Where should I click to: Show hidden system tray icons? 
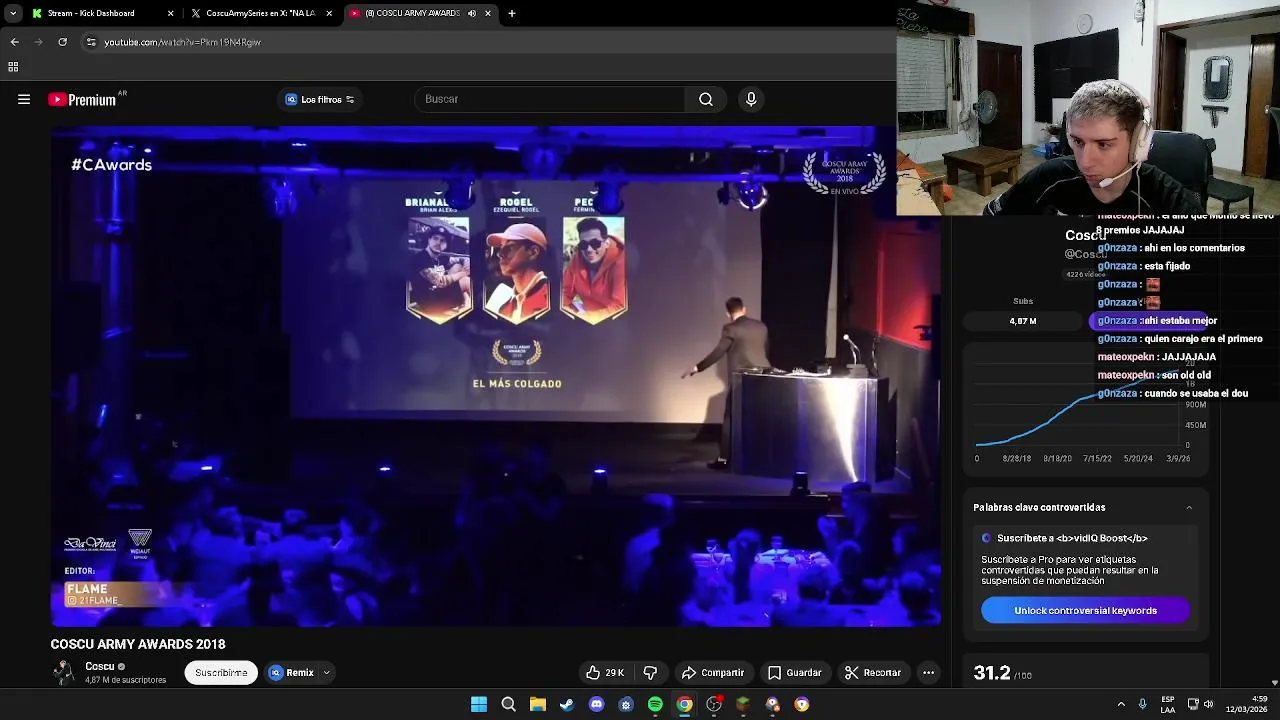click(x=1121, y=704)
